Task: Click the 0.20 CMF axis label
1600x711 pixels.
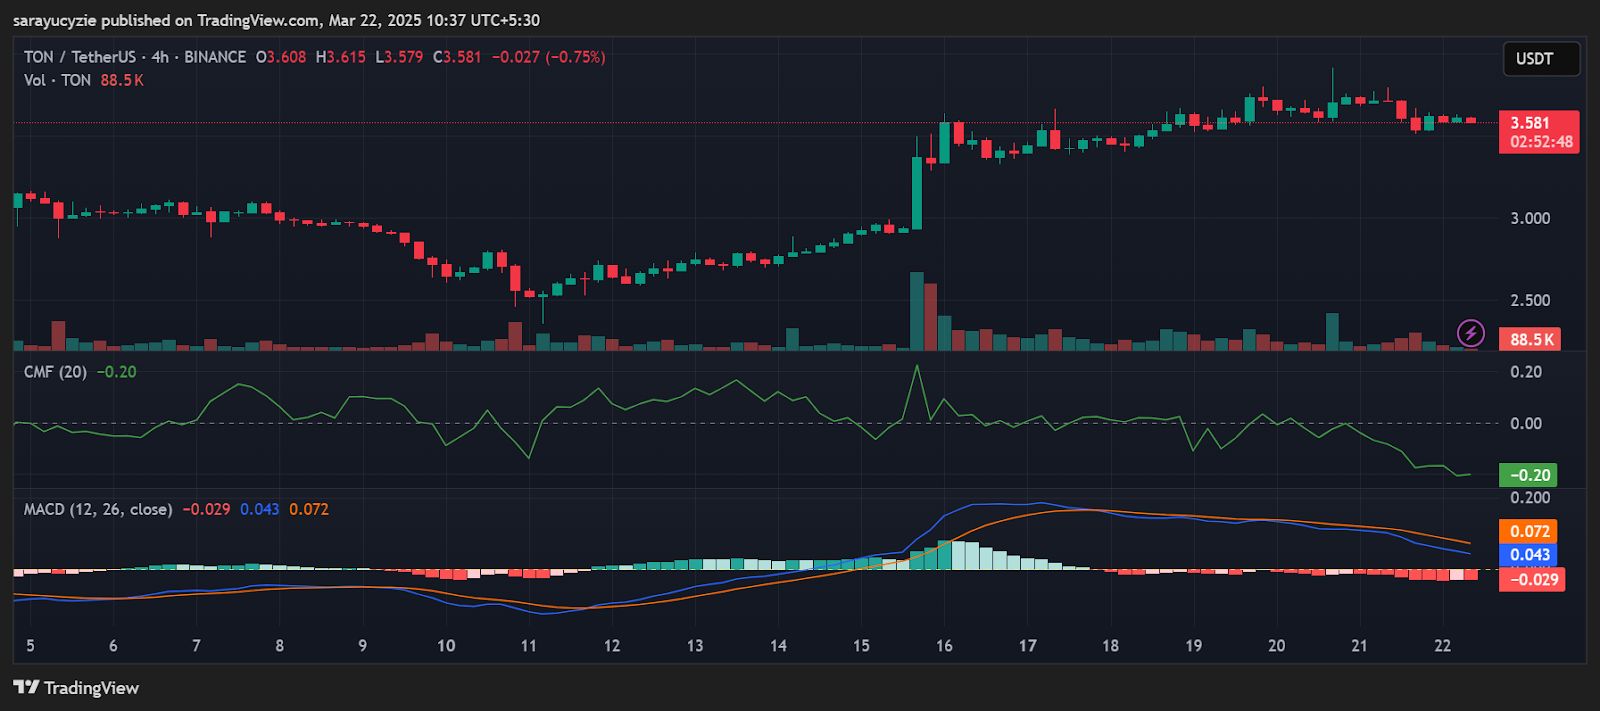Action: pos(1526,372)
